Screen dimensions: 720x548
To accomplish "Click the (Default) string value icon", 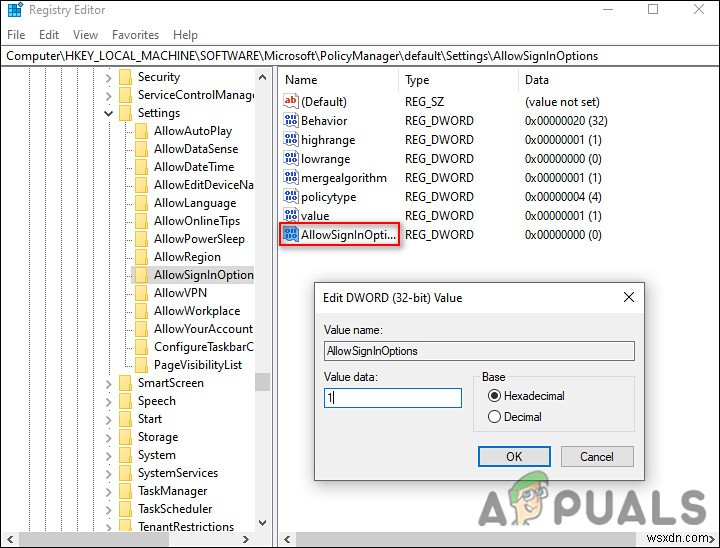I will coord(291,101).
